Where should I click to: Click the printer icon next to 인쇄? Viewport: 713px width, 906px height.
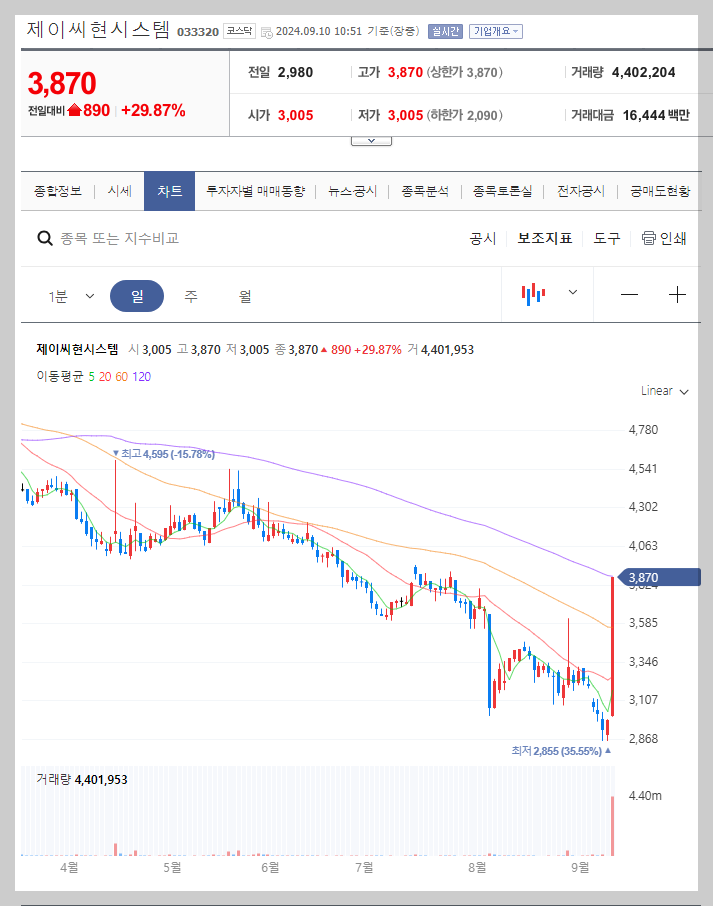pos(650,238)
